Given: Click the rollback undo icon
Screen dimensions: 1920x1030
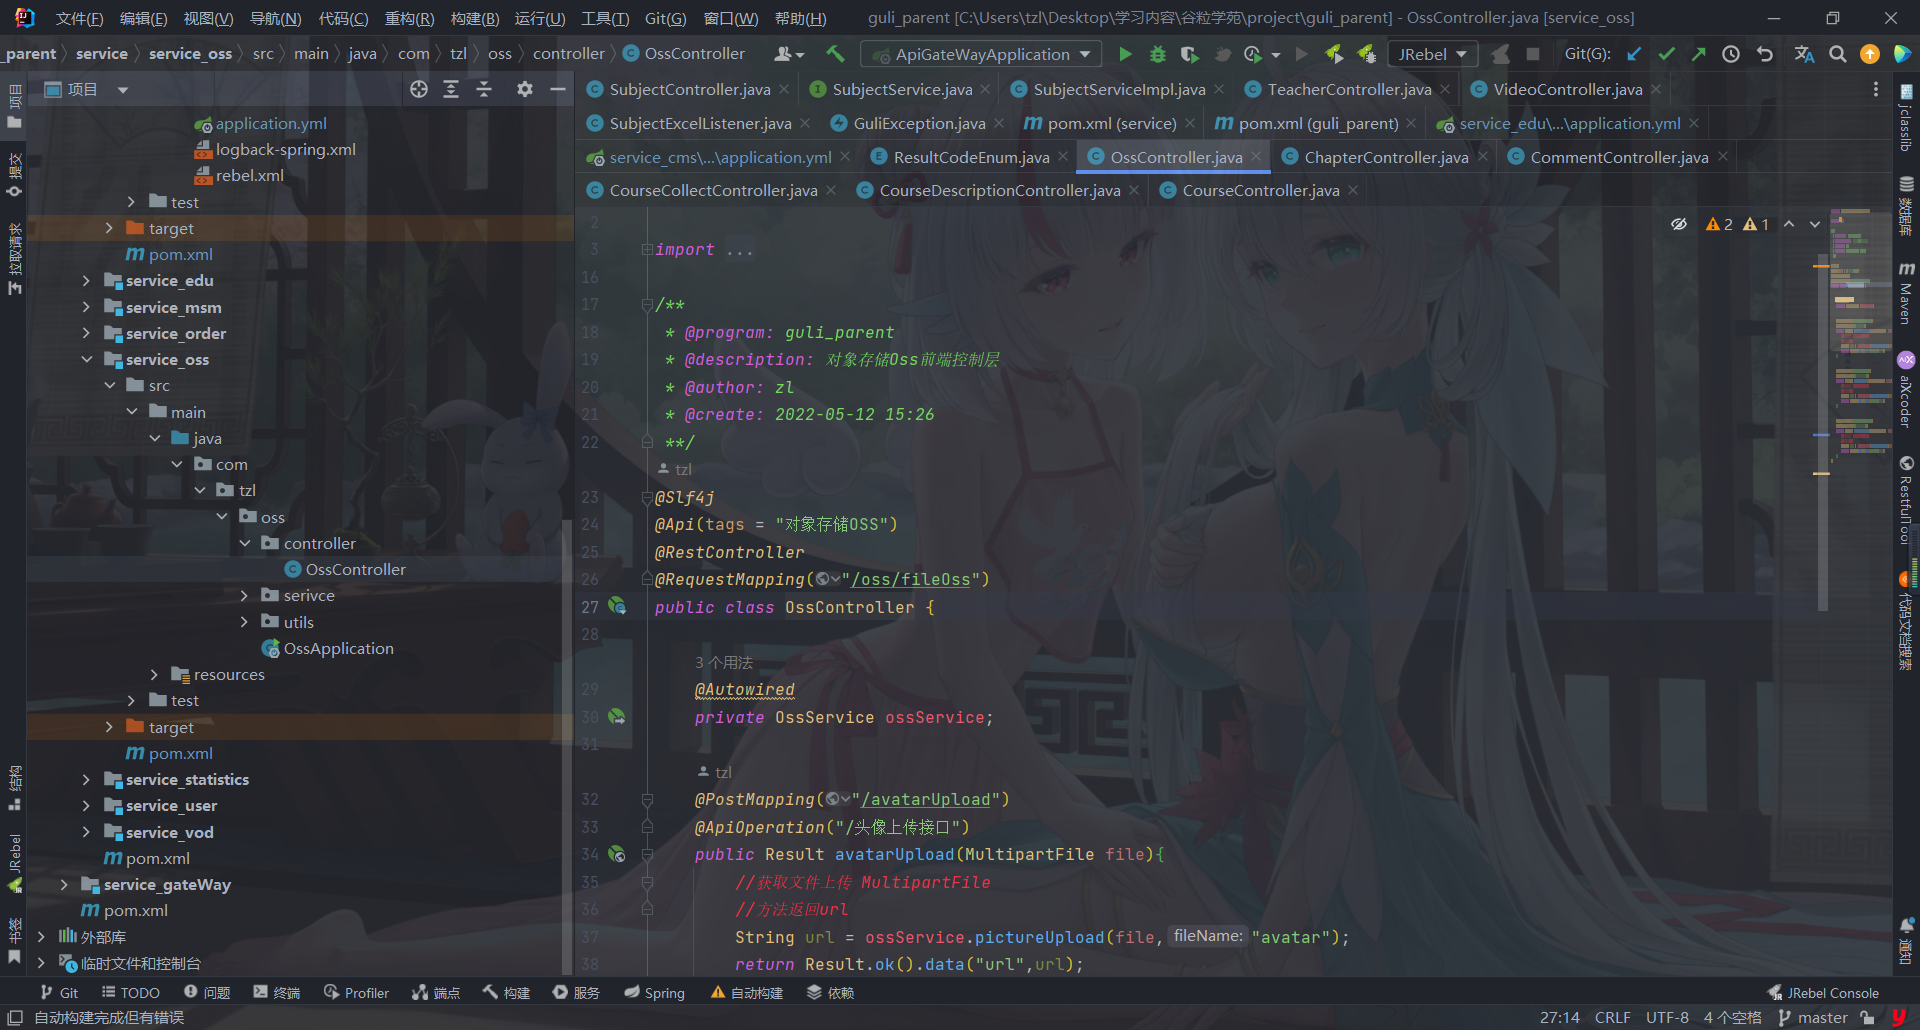Looking at the screenshot, I should (x=1765, y=54).
